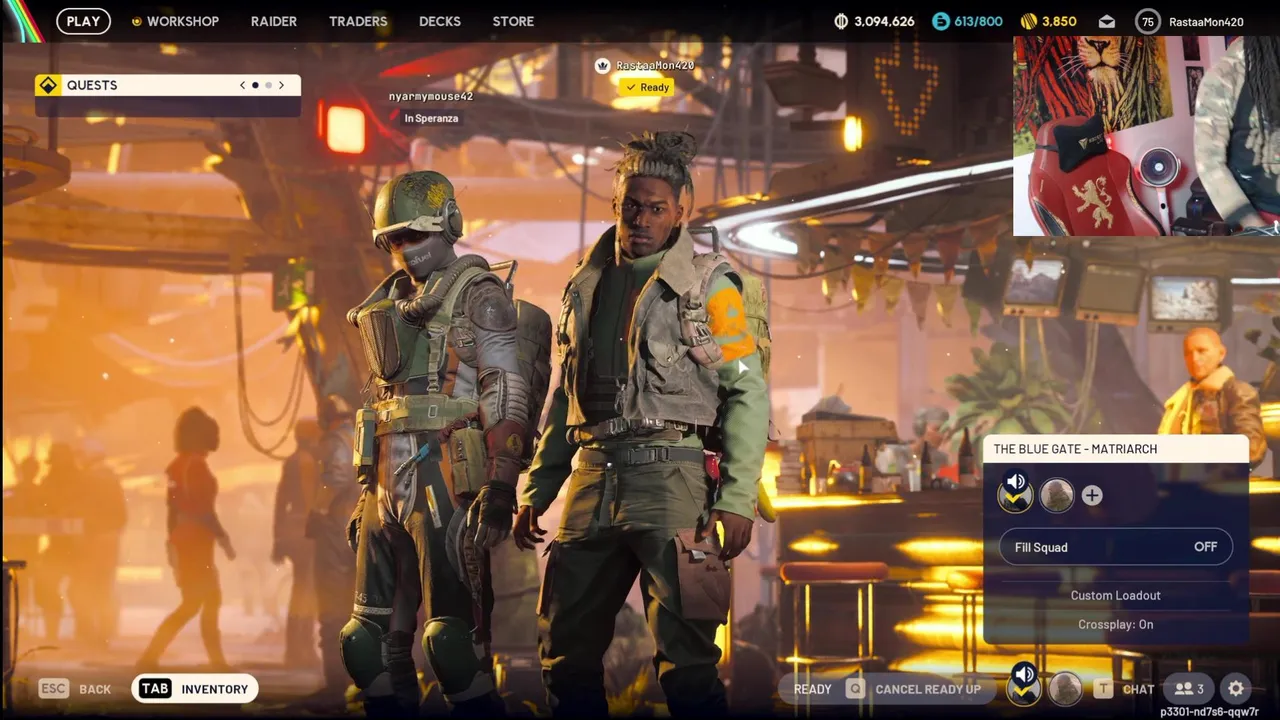The image size is (1280, 720).
Task: Select the second quest page dot
Action: coord(268,85)
